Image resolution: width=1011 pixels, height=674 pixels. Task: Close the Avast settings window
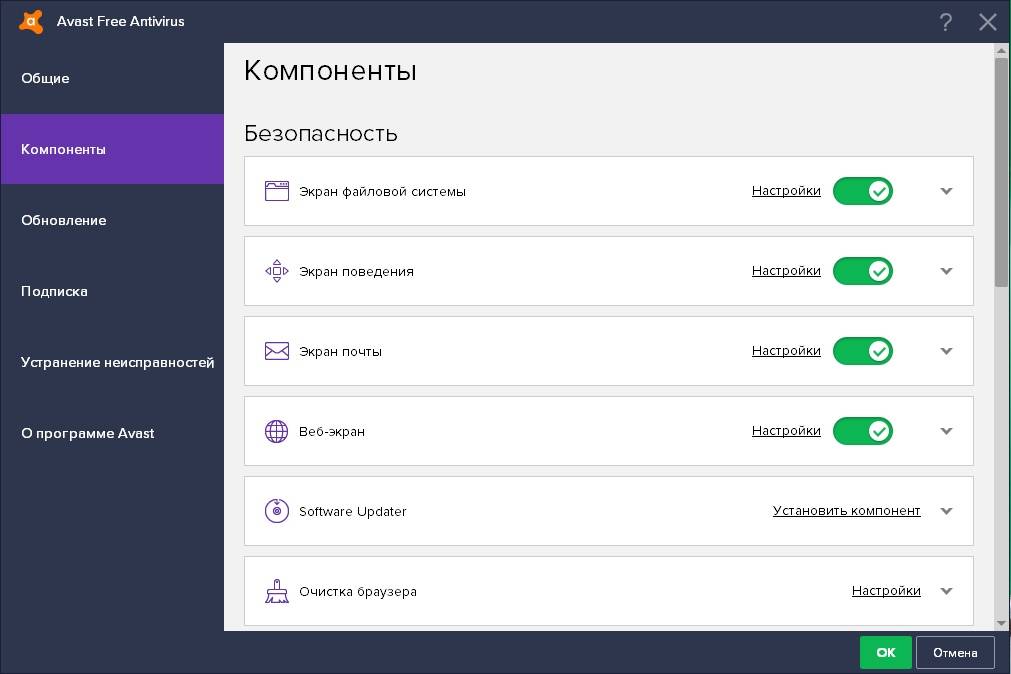987,22
